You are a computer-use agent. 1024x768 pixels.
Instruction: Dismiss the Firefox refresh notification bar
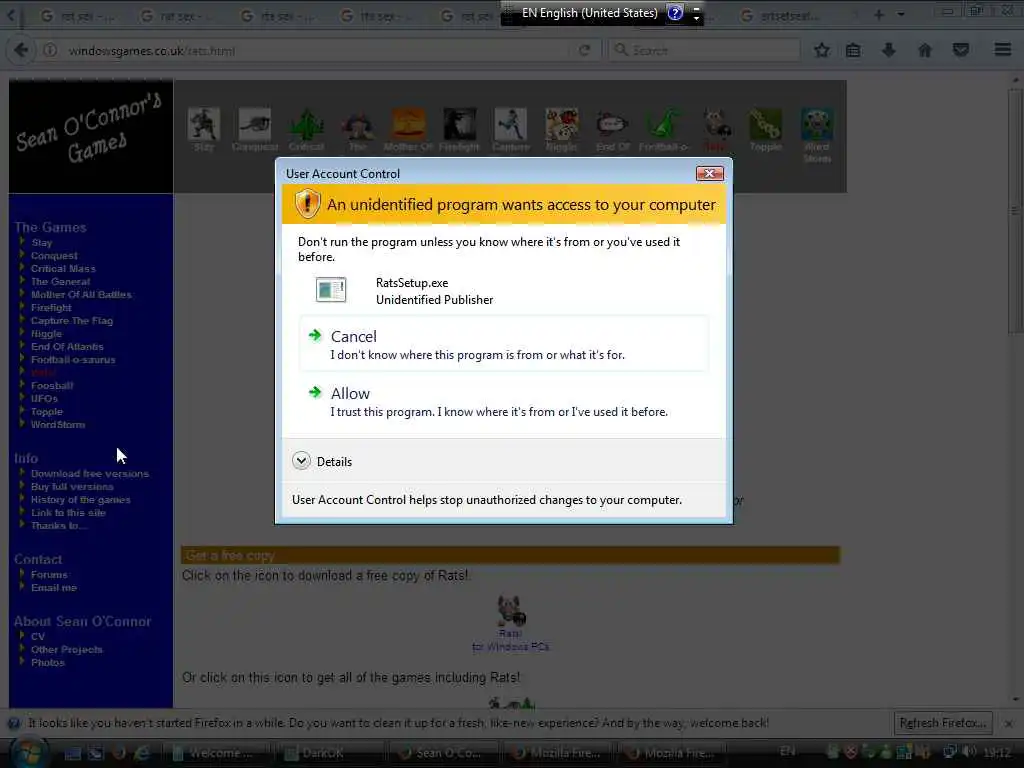pyautogui.click(x=1008, y=724)
